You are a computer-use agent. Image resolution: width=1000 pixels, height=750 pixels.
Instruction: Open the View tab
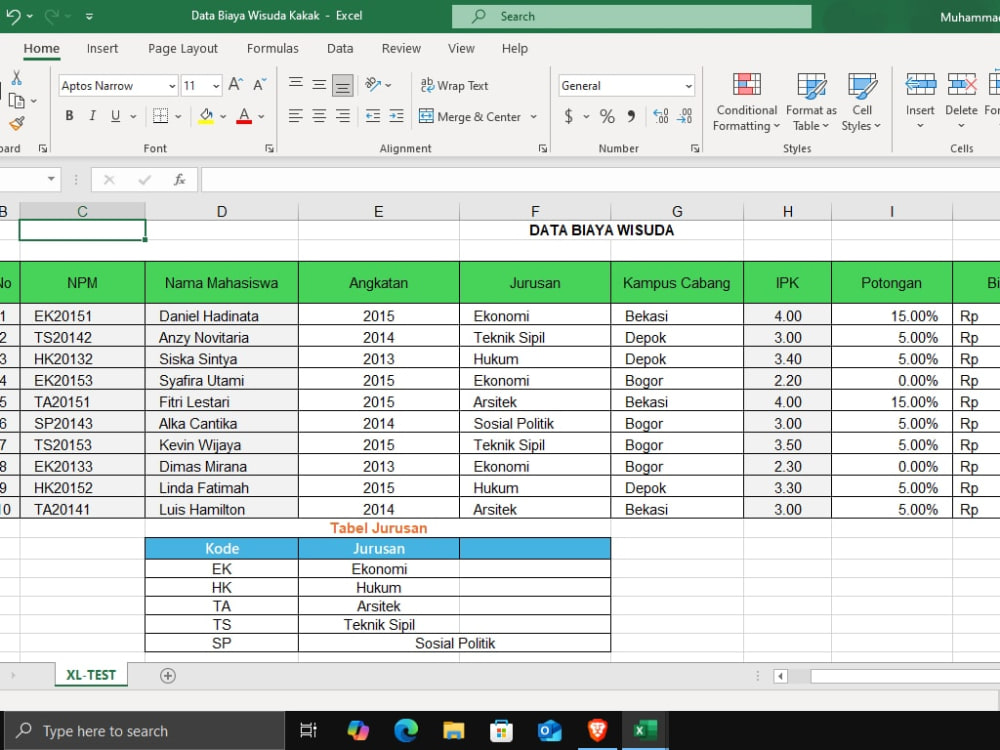(x=461, y=48)
